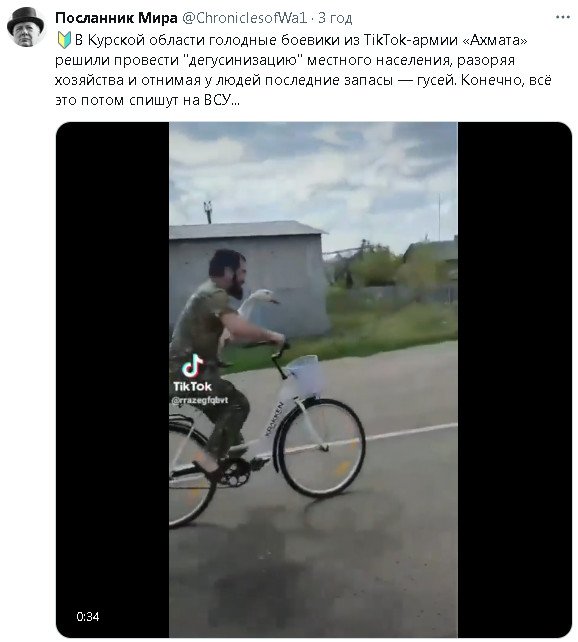
Task: Click the 0:34 video duration badge
Action: (x=88, y=617)
